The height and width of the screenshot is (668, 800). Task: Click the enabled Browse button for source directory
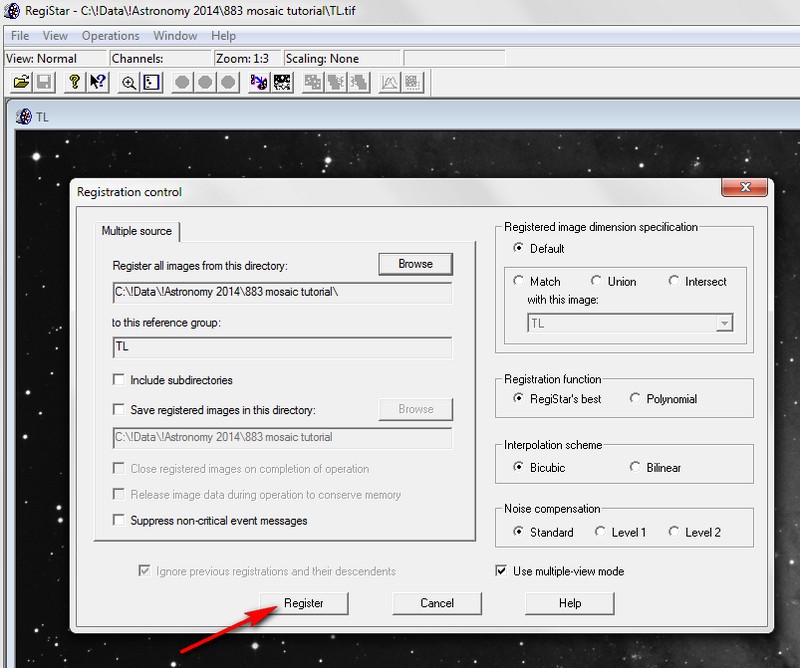pos(415,264)
